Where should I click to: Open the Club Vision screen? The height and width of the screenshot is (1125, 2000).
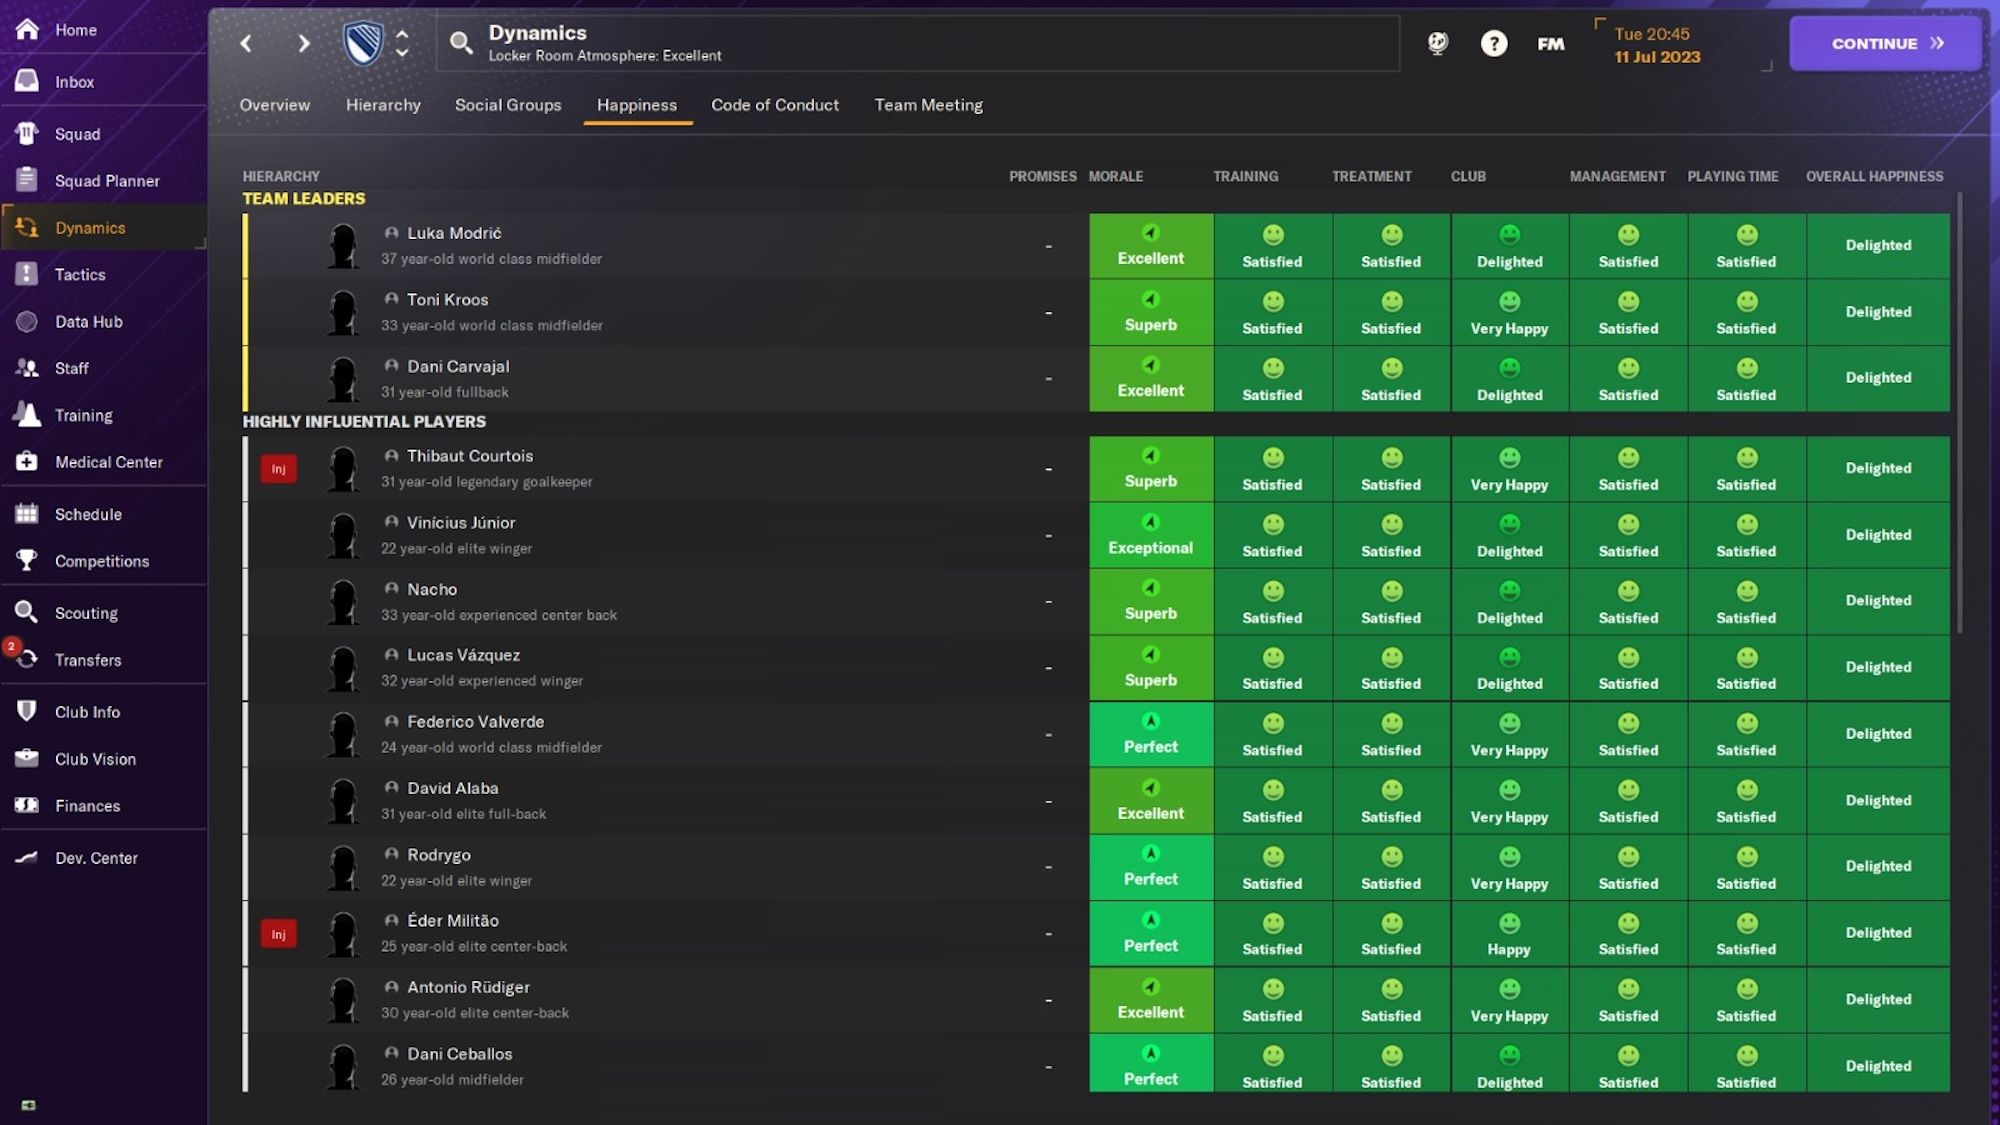pos(95,759)
